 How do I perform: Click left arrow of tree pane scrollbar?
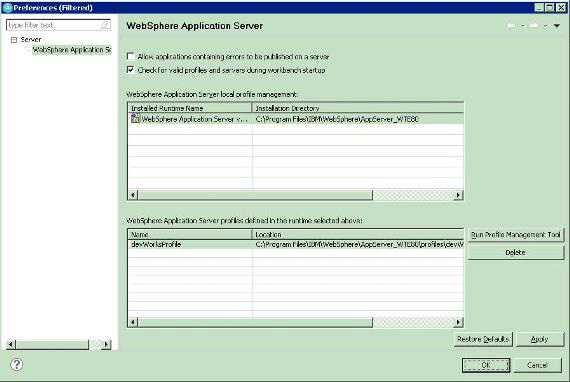click(11, 344)
